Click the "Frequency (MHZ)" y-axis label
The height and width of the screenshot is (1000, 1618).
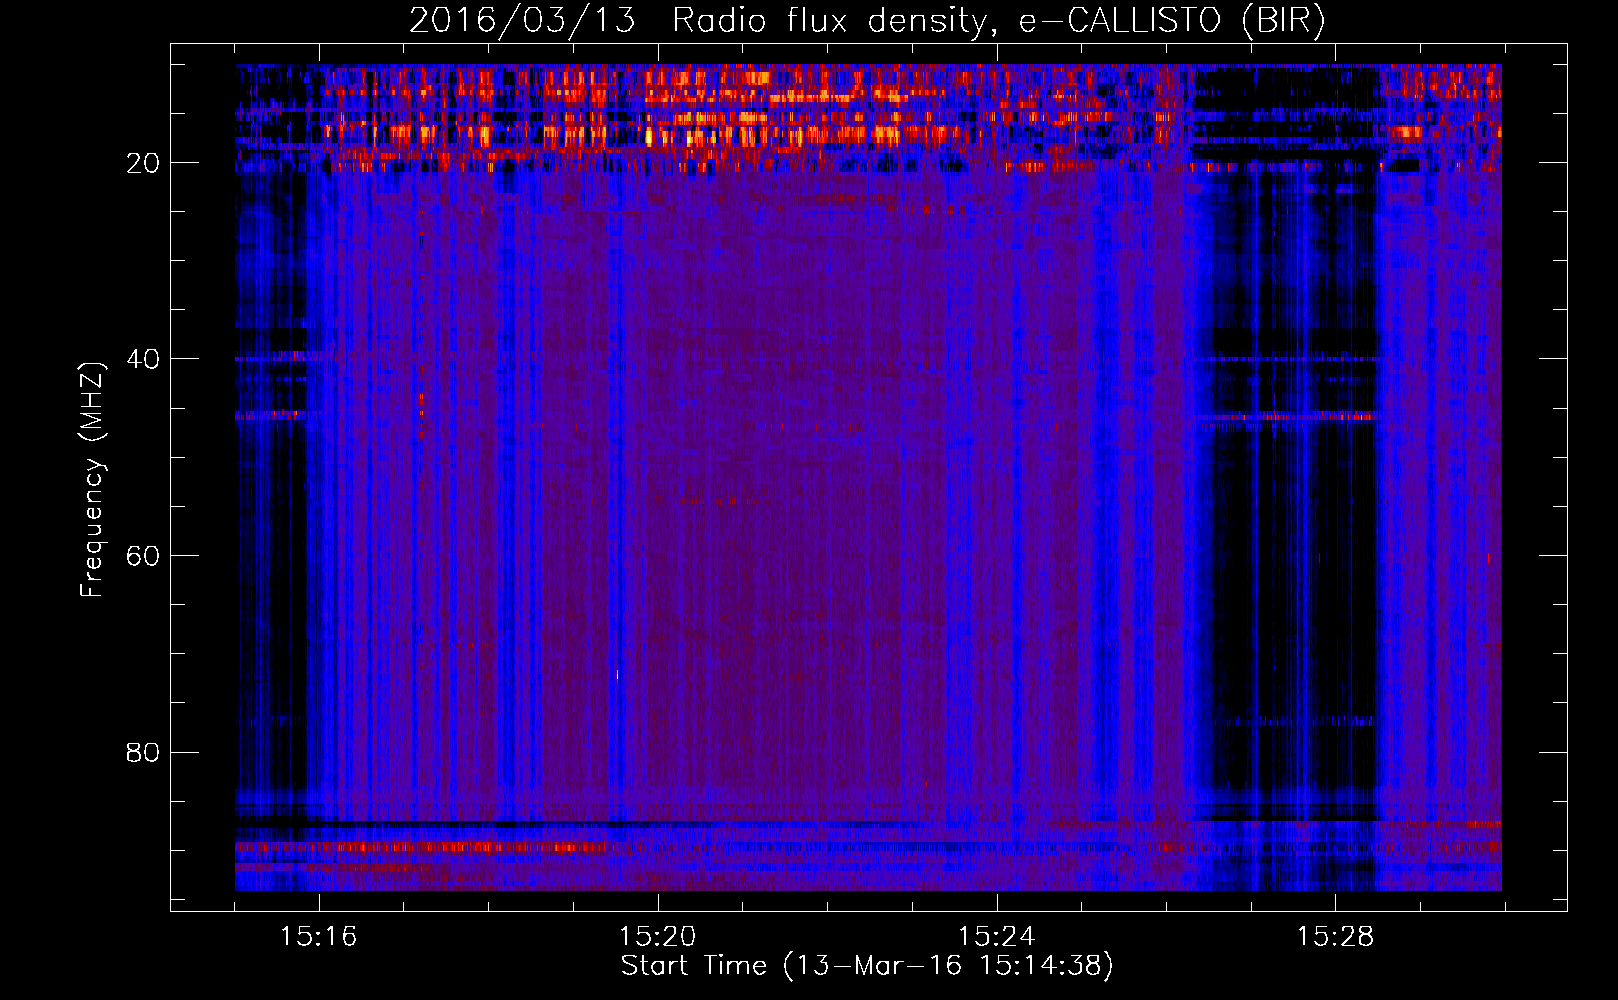[92, 480]
